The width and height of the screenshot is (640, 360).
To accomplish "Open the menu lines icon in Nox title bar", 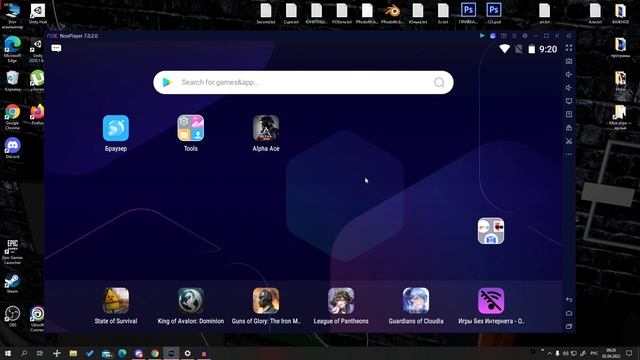I will tap(514, 36).
